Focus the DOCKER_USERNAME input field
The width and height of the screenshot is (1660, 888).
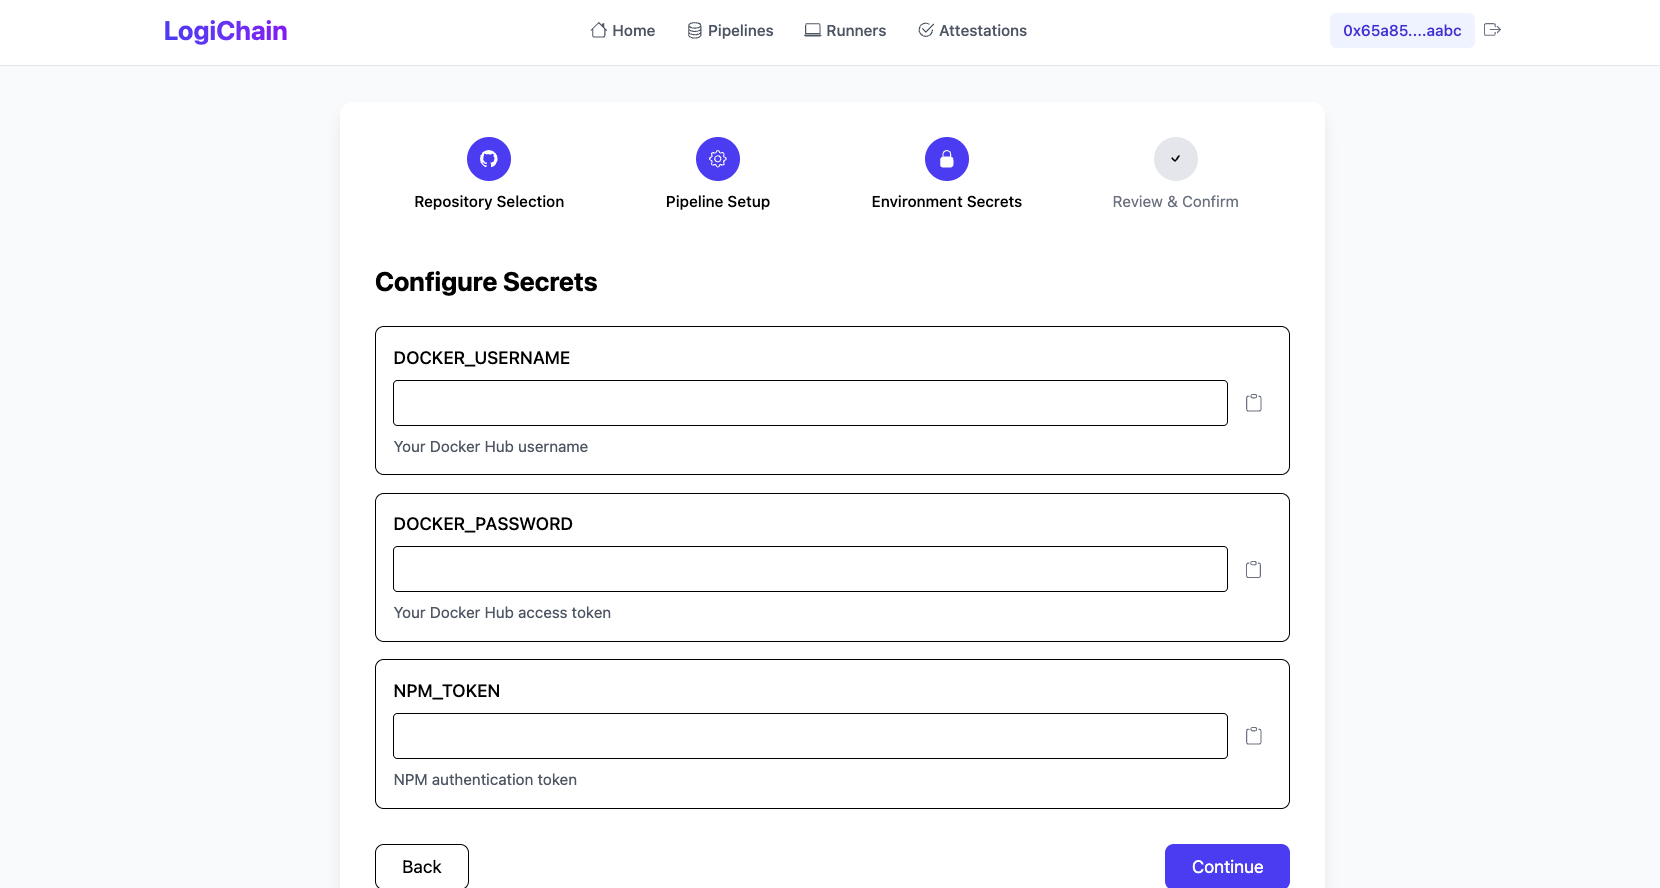(x=810, y=403)
